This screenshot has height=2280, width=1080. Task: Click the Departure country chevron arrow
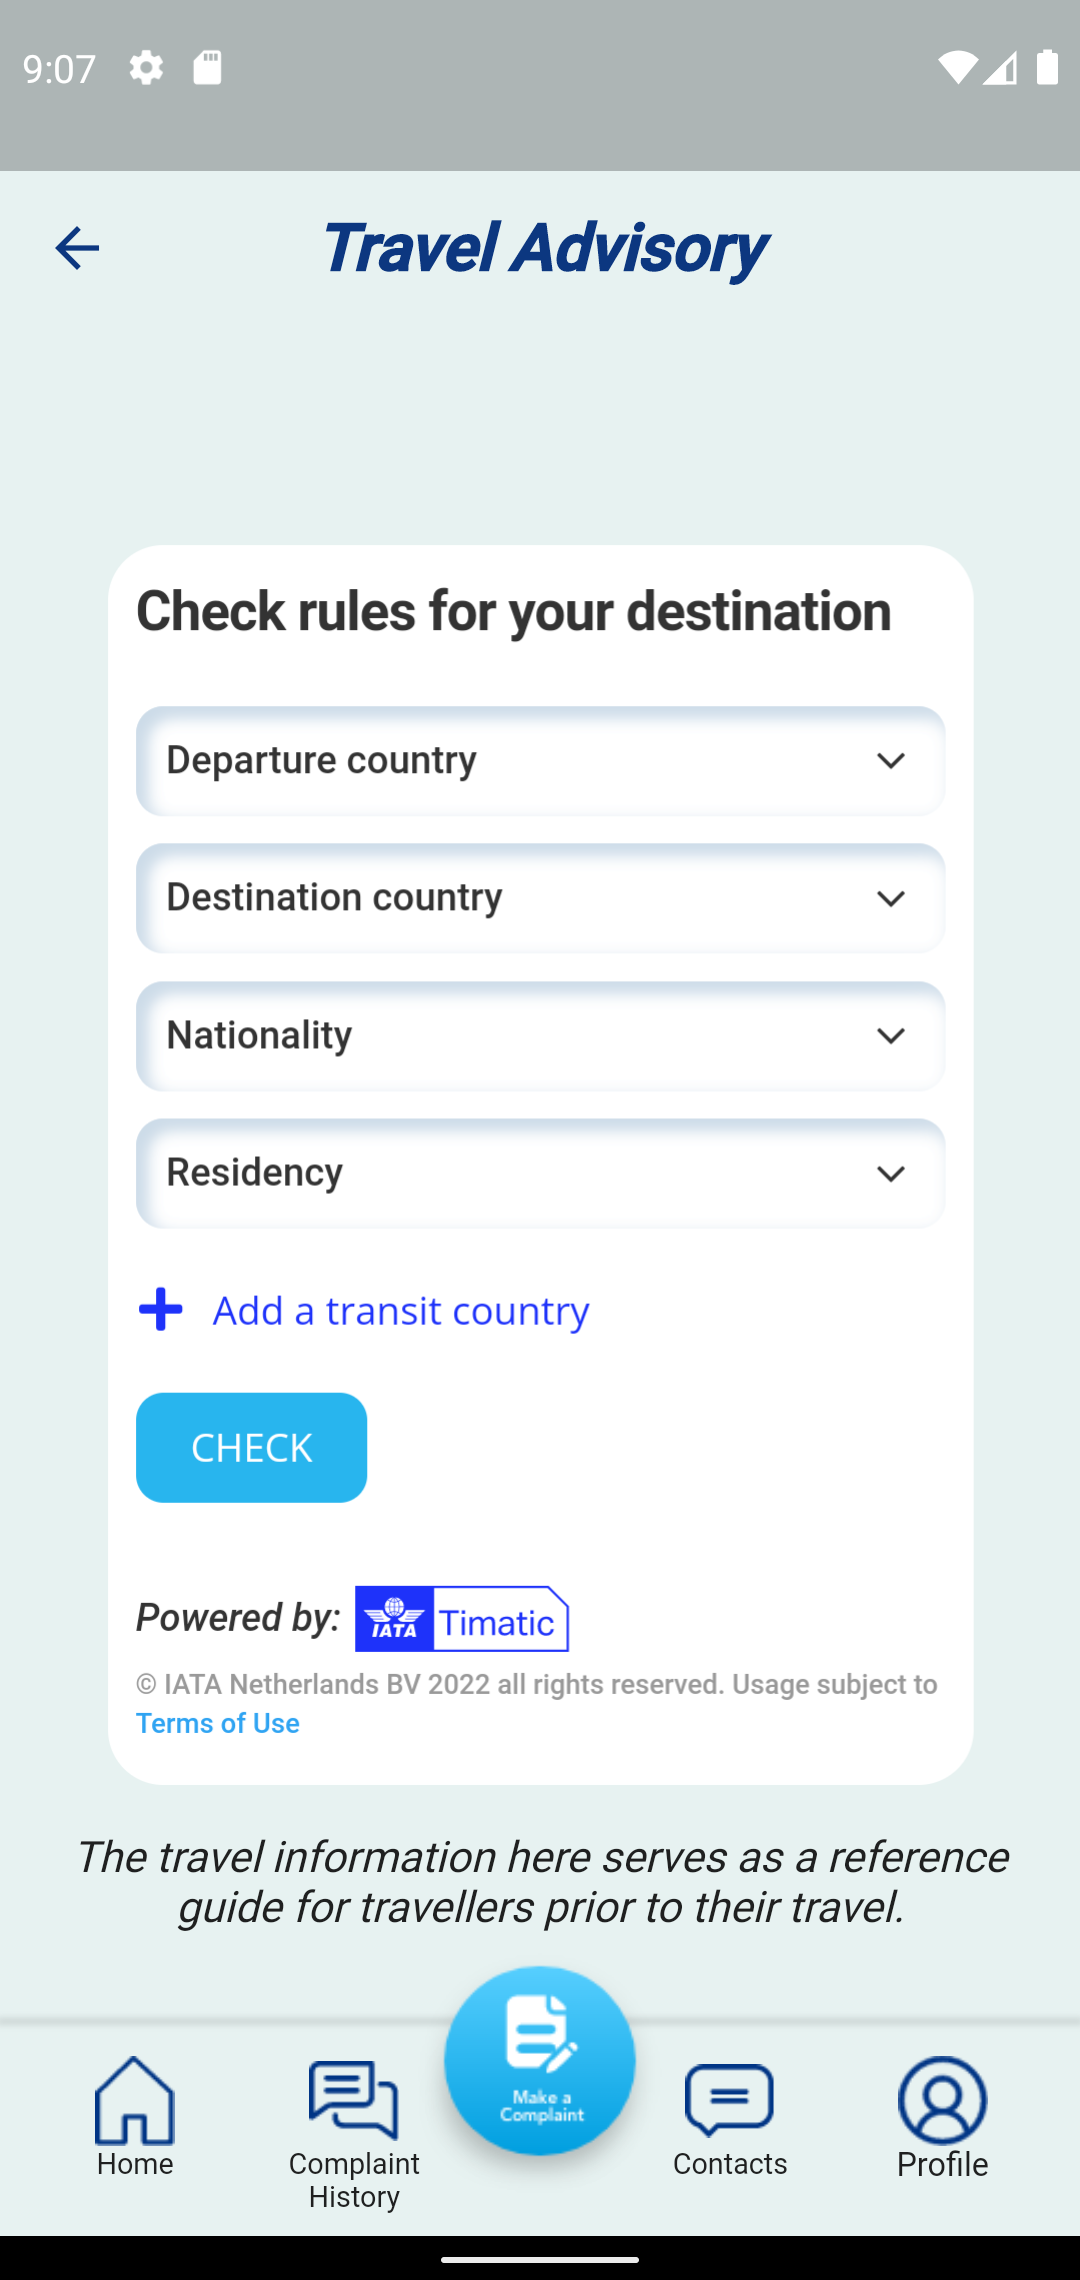click(x=890, y=761)
